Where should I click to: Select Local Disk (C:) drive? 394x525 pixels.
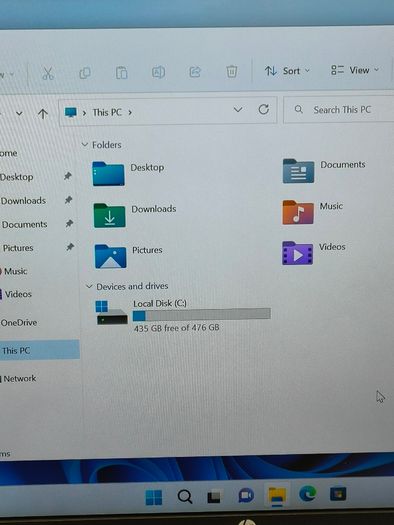coord(183,316)
